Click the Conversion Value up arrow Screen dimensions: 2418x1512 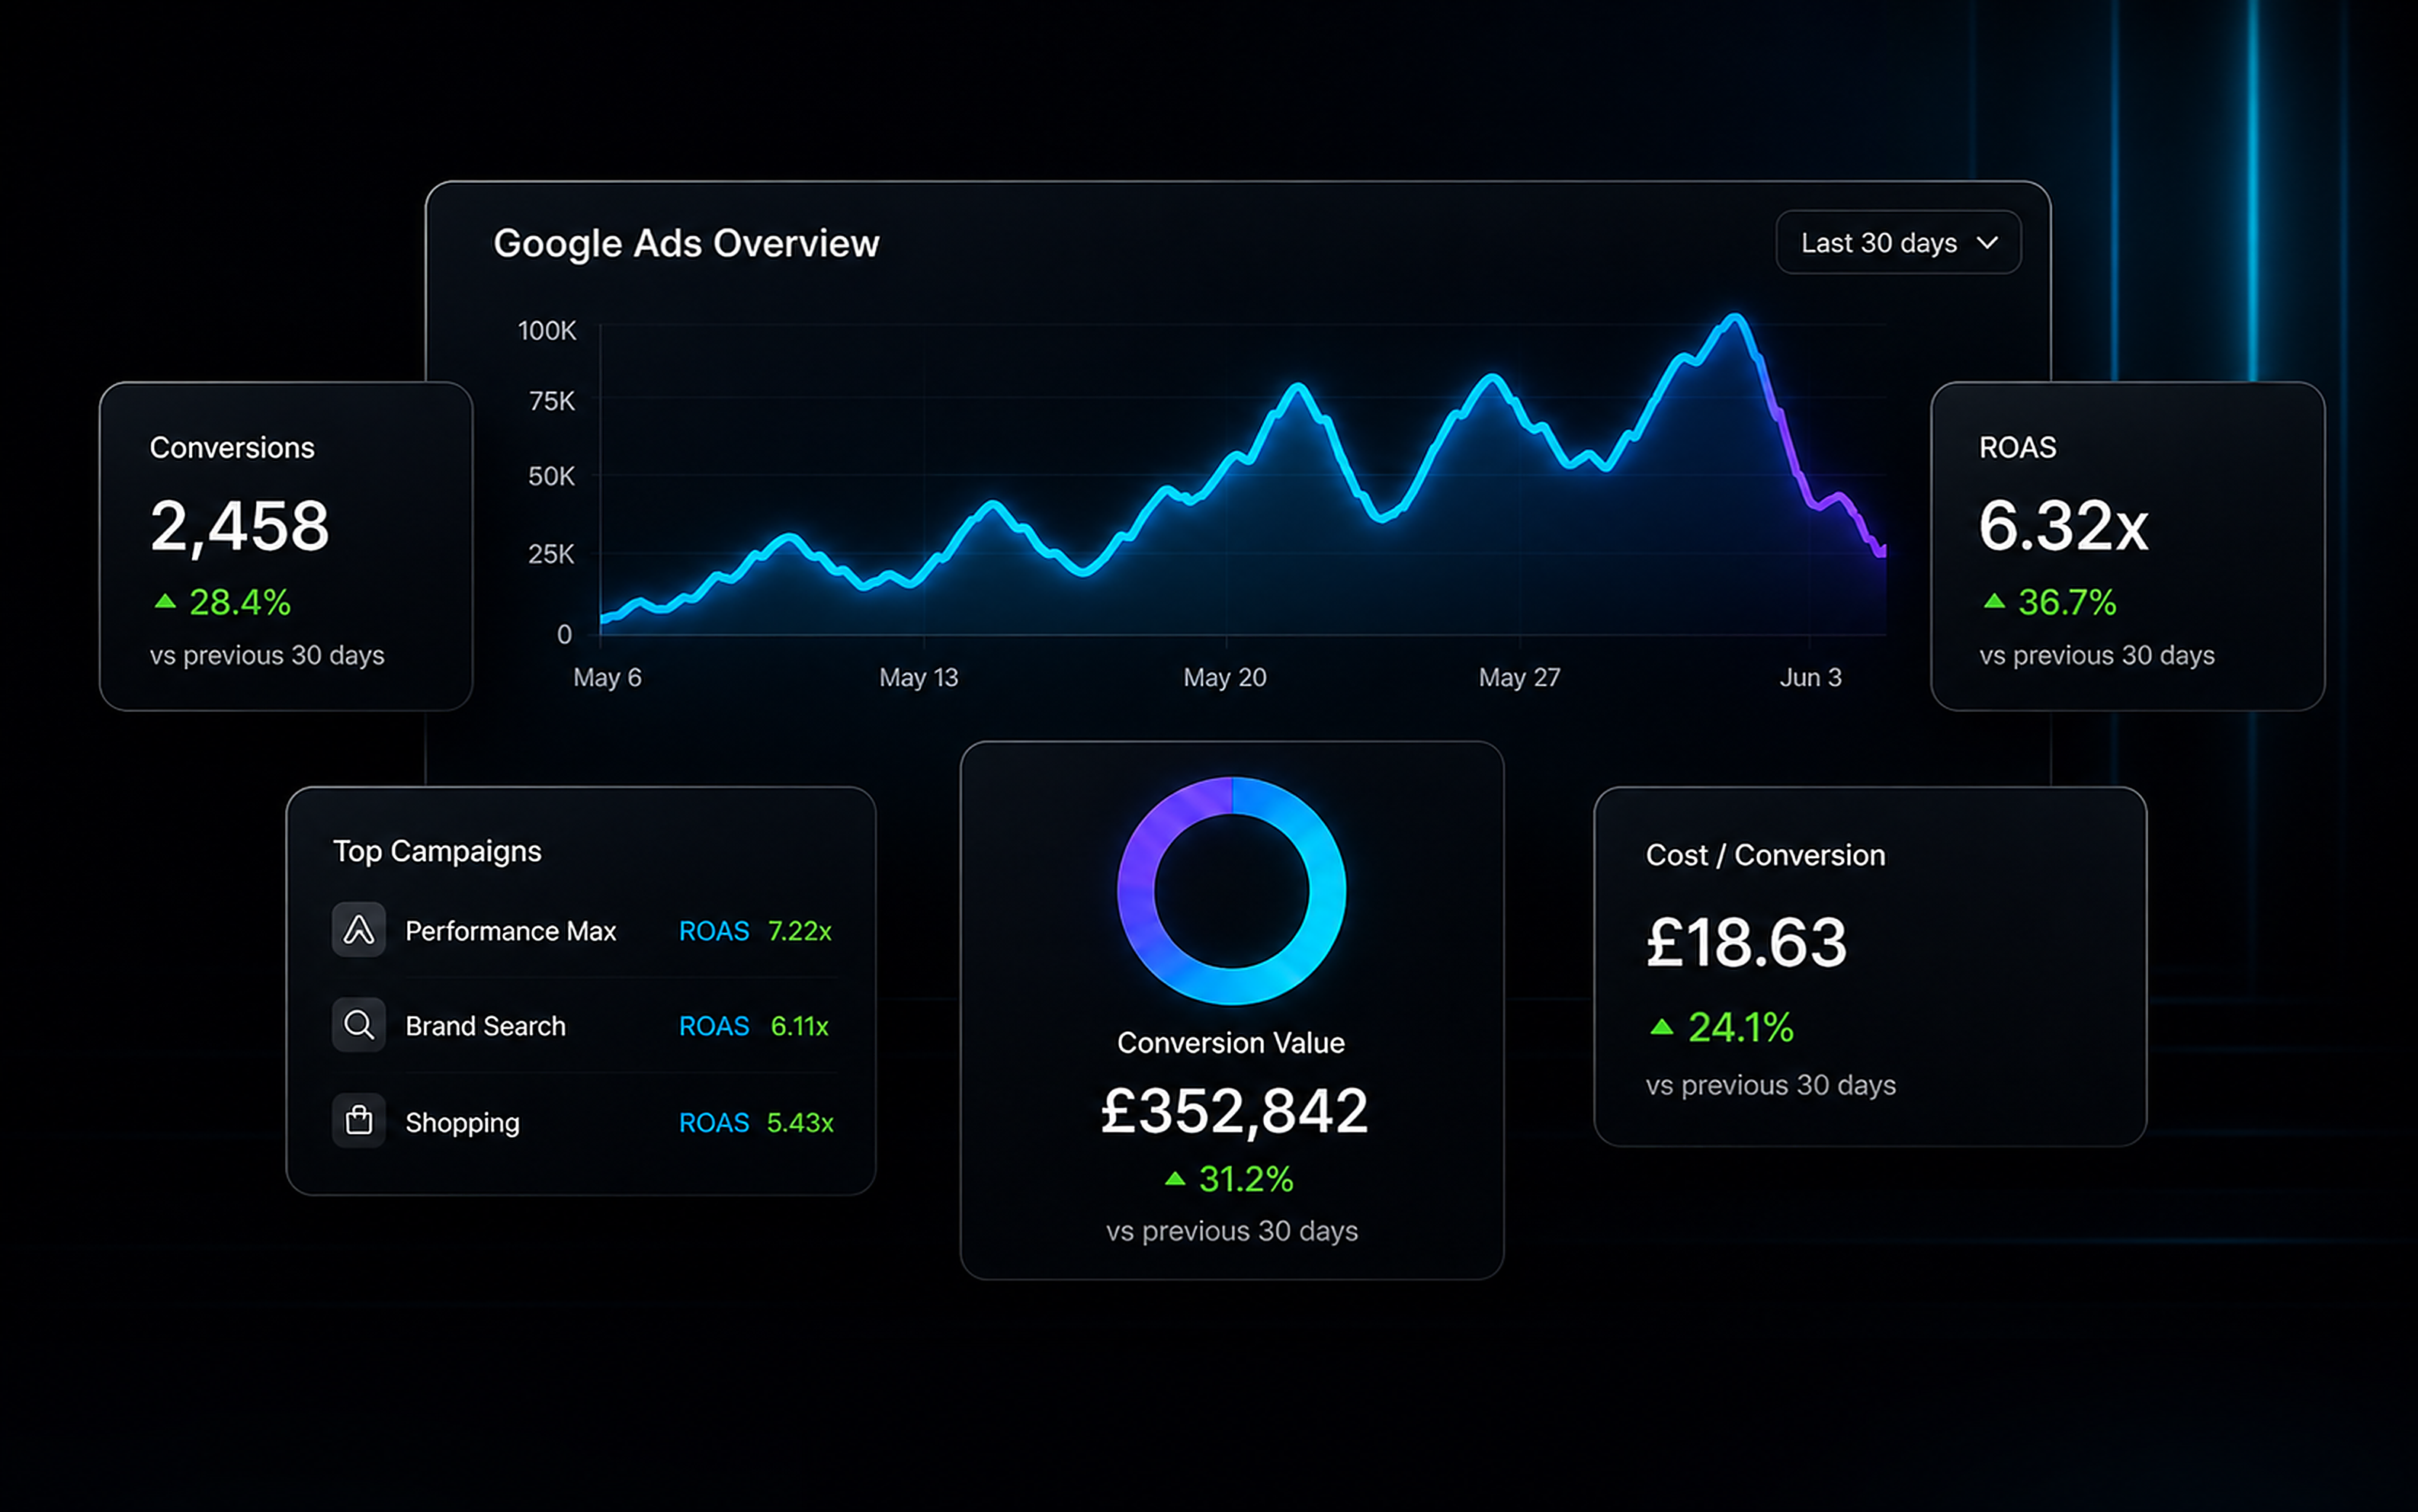1175,1179
